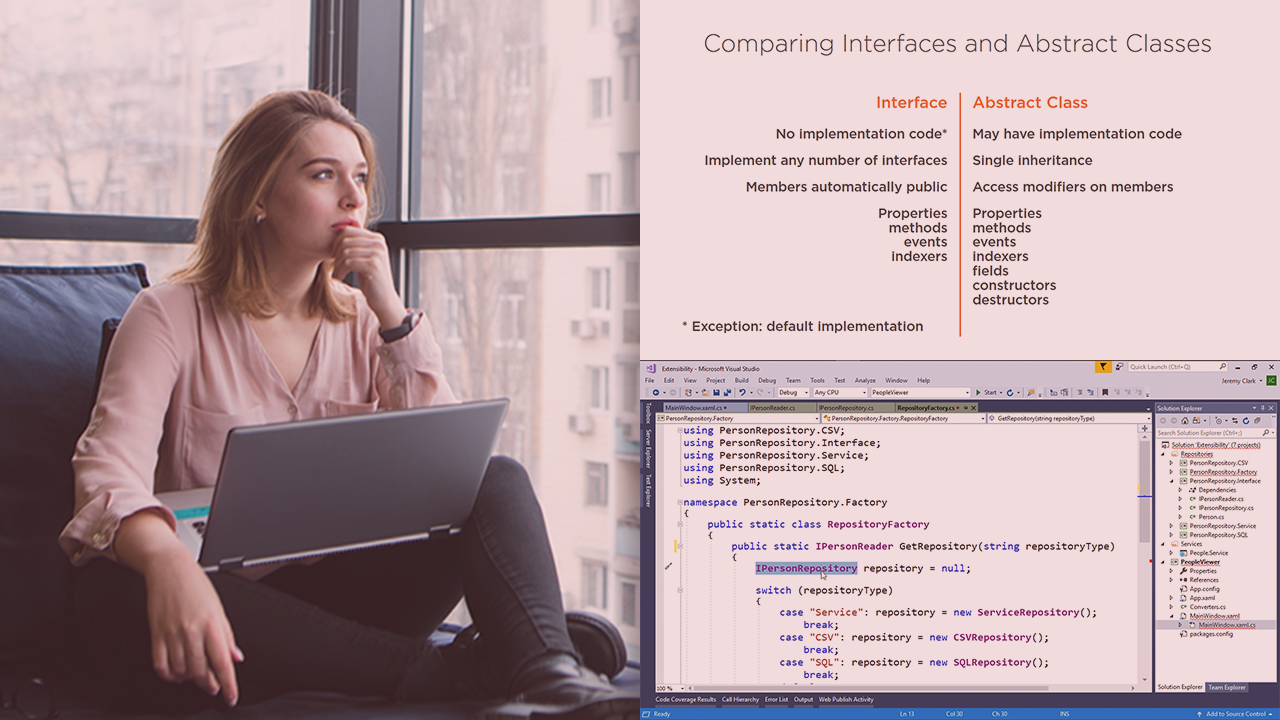Viewport: 1280px width, 720px height.
Task: Click the Undo arrow in toolbar
Action: (741, 393)
